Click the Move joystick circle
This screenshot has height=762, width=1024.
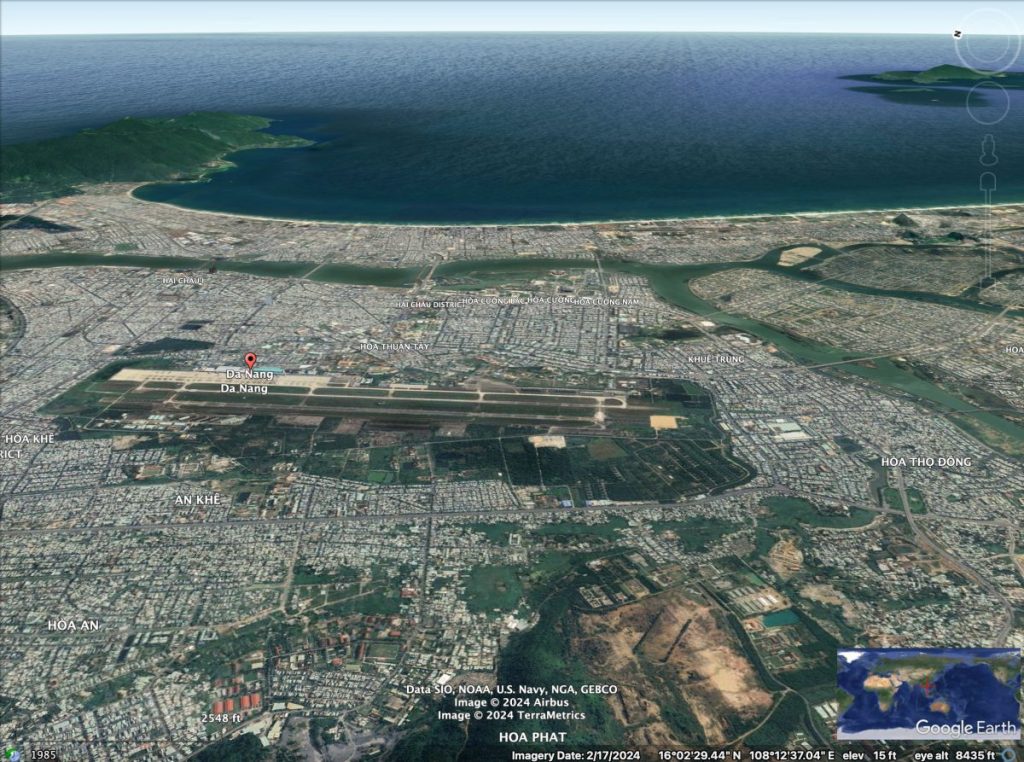pos(987,100)
